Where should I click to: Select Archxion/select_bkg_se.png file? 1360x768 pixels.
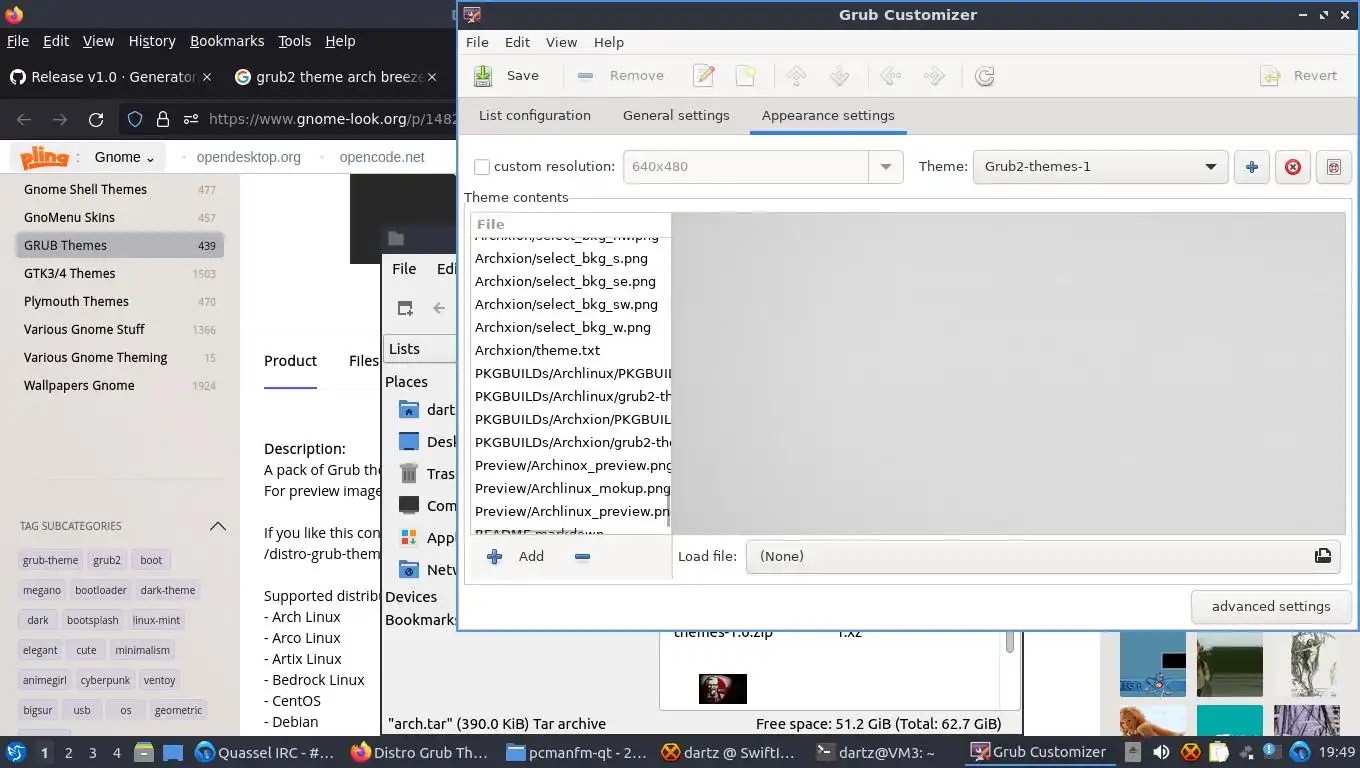pos(570,281)
